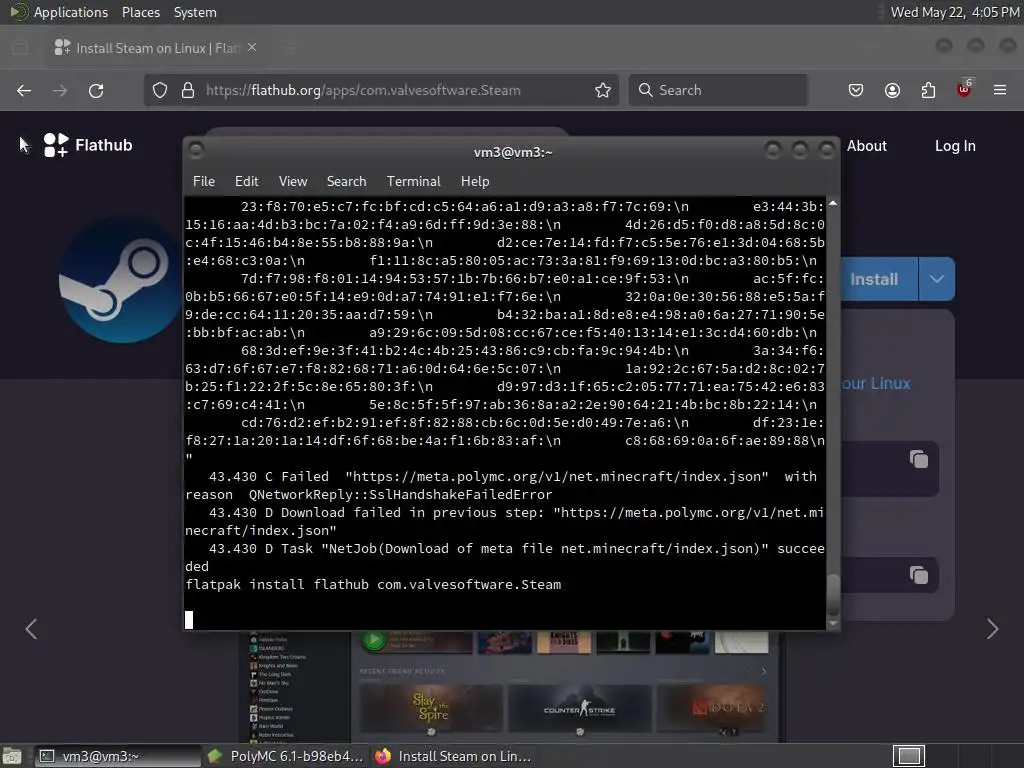Show the previous screenshot in carousel
The width and height of the screenshot is (1024, 768).
[31, 629]
